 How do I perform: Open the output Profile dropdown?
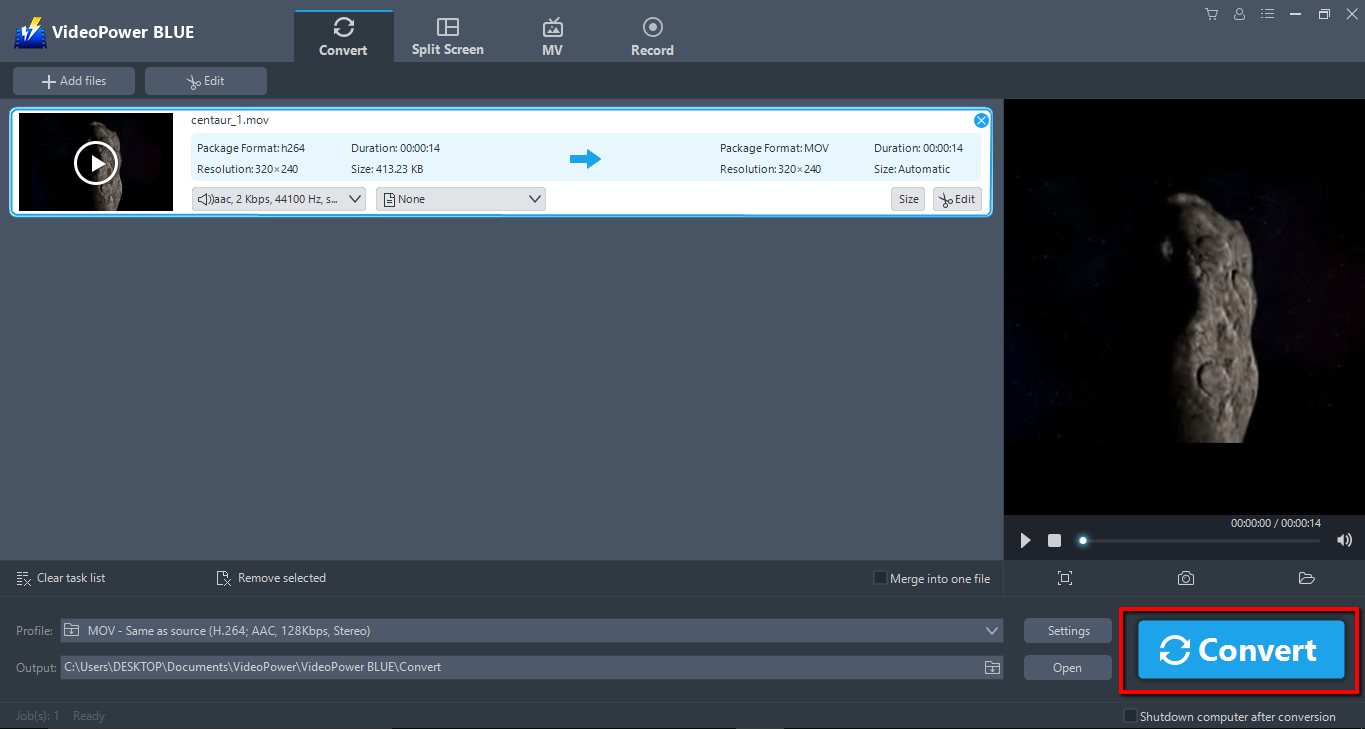pos(990,630)
